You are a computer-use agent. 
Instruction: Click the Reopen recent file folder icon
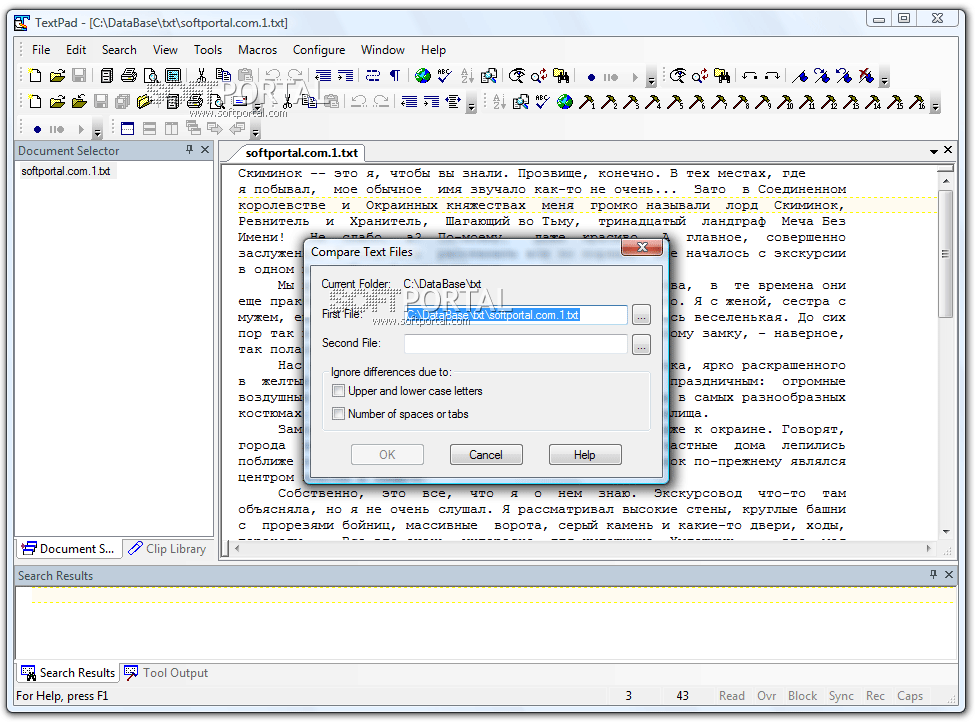click(79, 102)
